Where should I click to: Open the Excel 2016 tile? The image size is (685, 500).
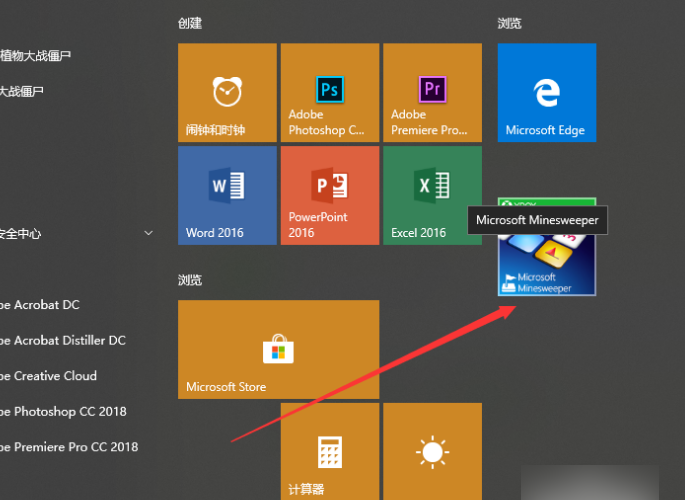click(432, 195)
